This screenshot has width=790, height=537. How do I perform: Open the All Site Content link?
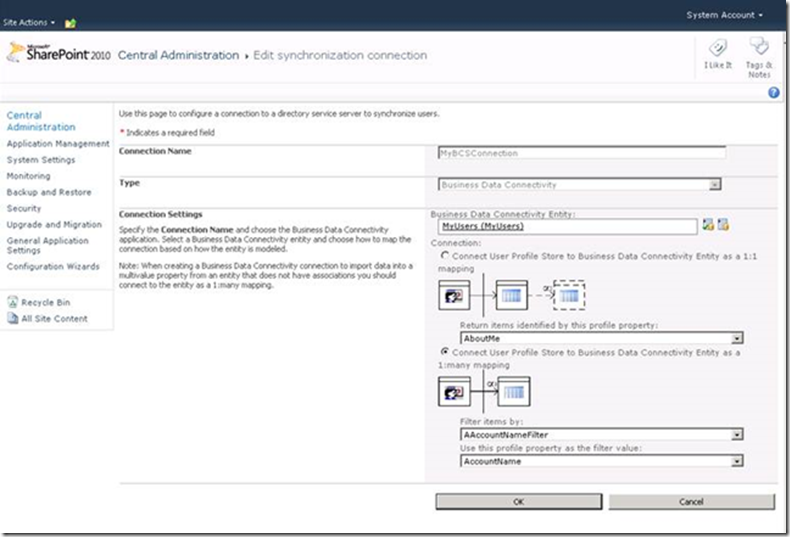pyautogui.click(x=54, y=318)
